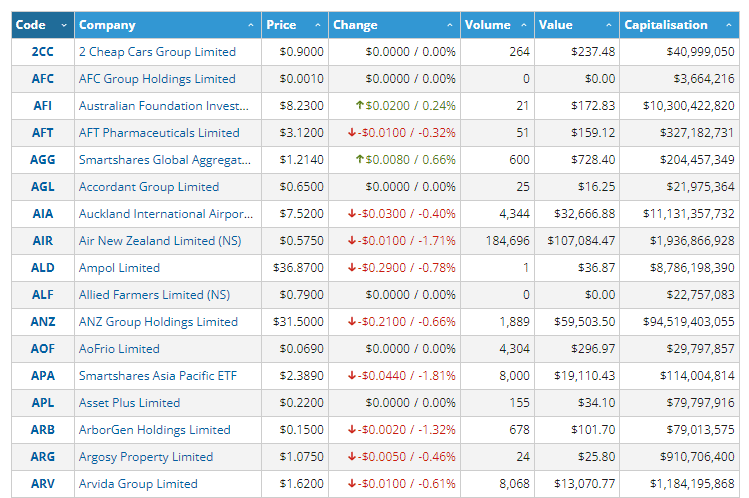The height and width of the screenshot is (498, 749).
Task: Click red down arrow in ANZ row
Action: (x=352, y=322)
